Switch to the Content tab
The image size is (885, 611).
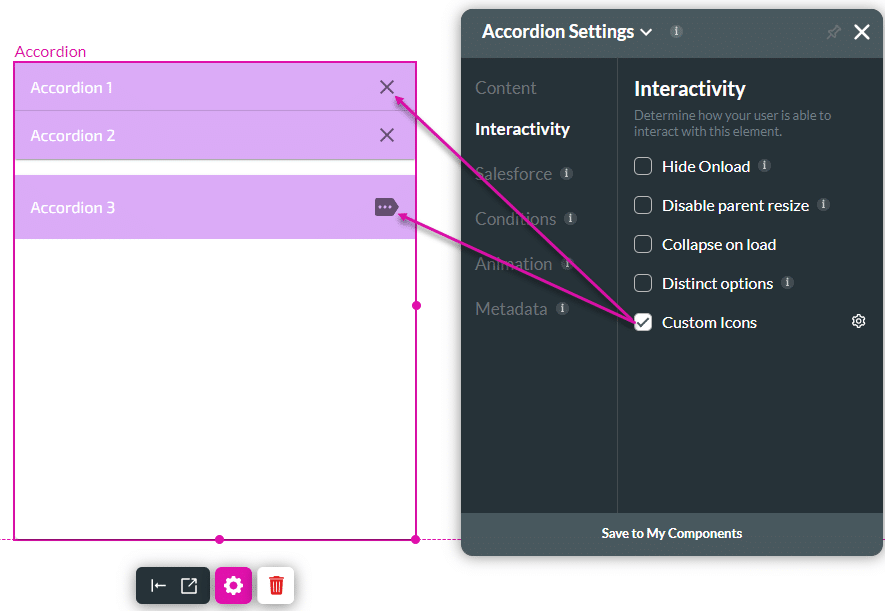505,88
